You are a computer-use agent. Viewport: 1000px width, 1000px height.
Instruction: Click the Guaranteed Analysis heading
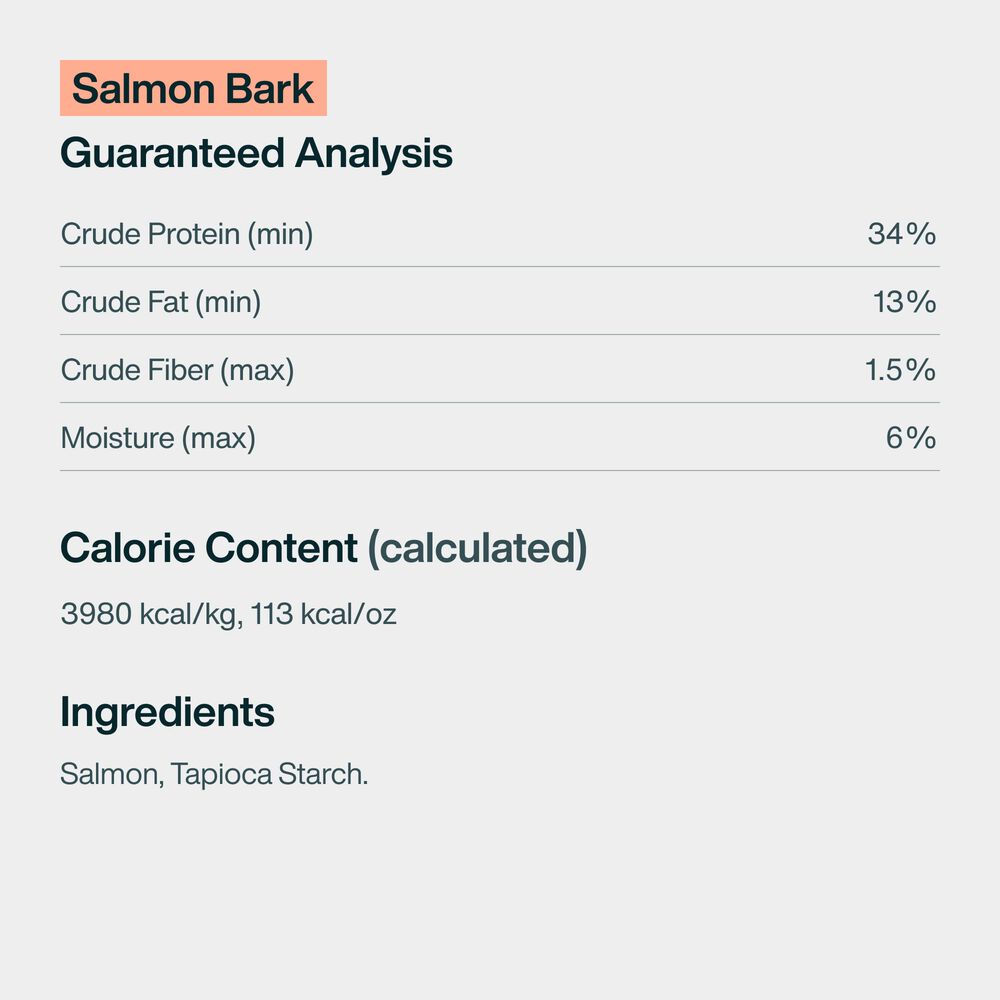click(256, 154)
